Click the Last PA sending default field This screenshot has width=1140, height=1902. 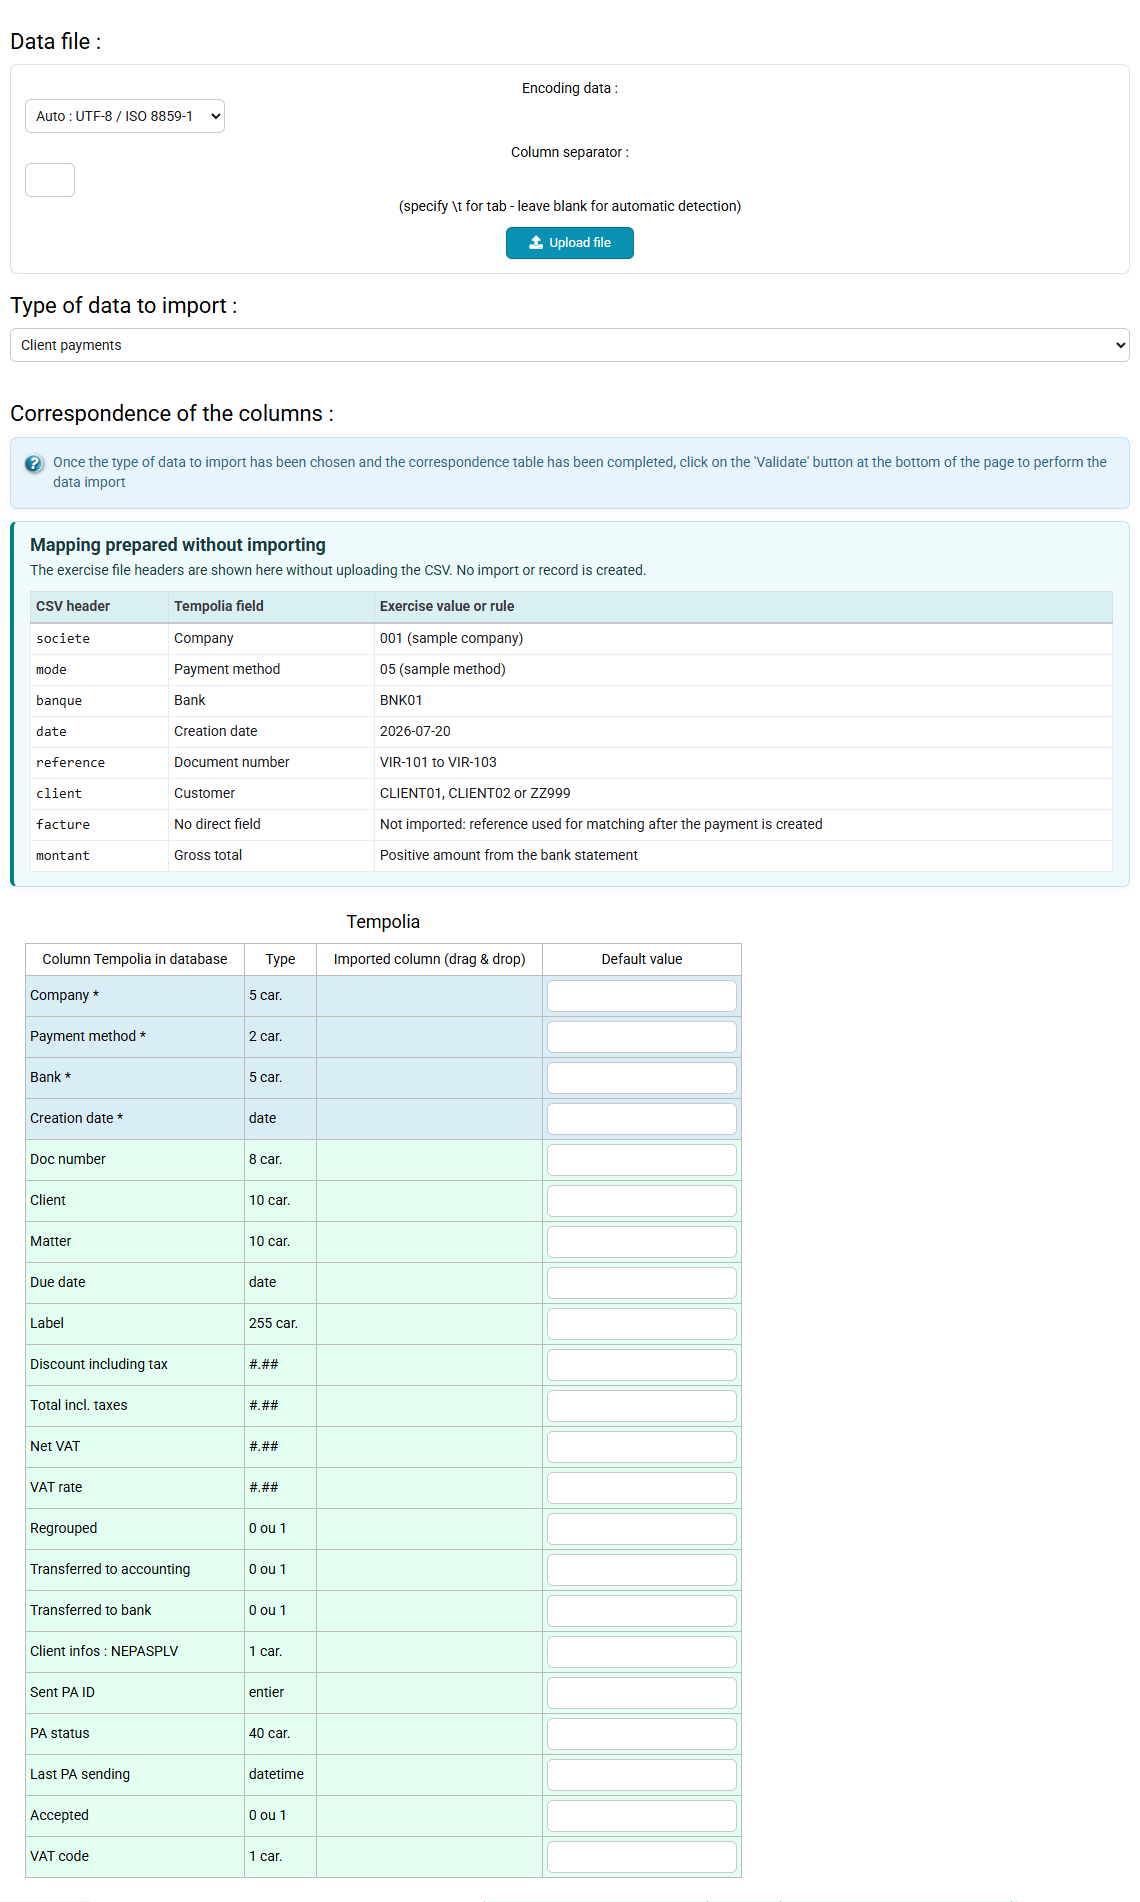point(642,1775)
